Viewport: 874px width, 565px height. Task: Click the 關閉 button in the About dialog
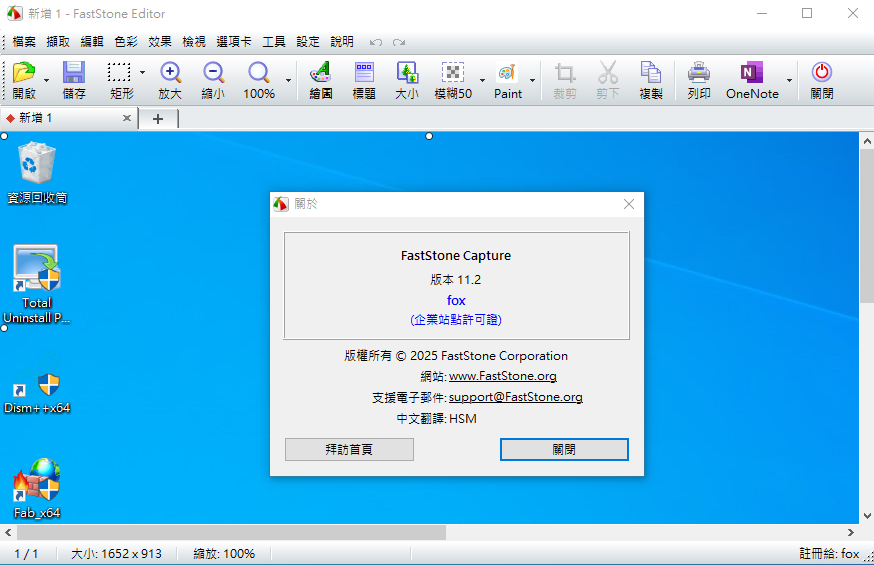pos(564,449)
